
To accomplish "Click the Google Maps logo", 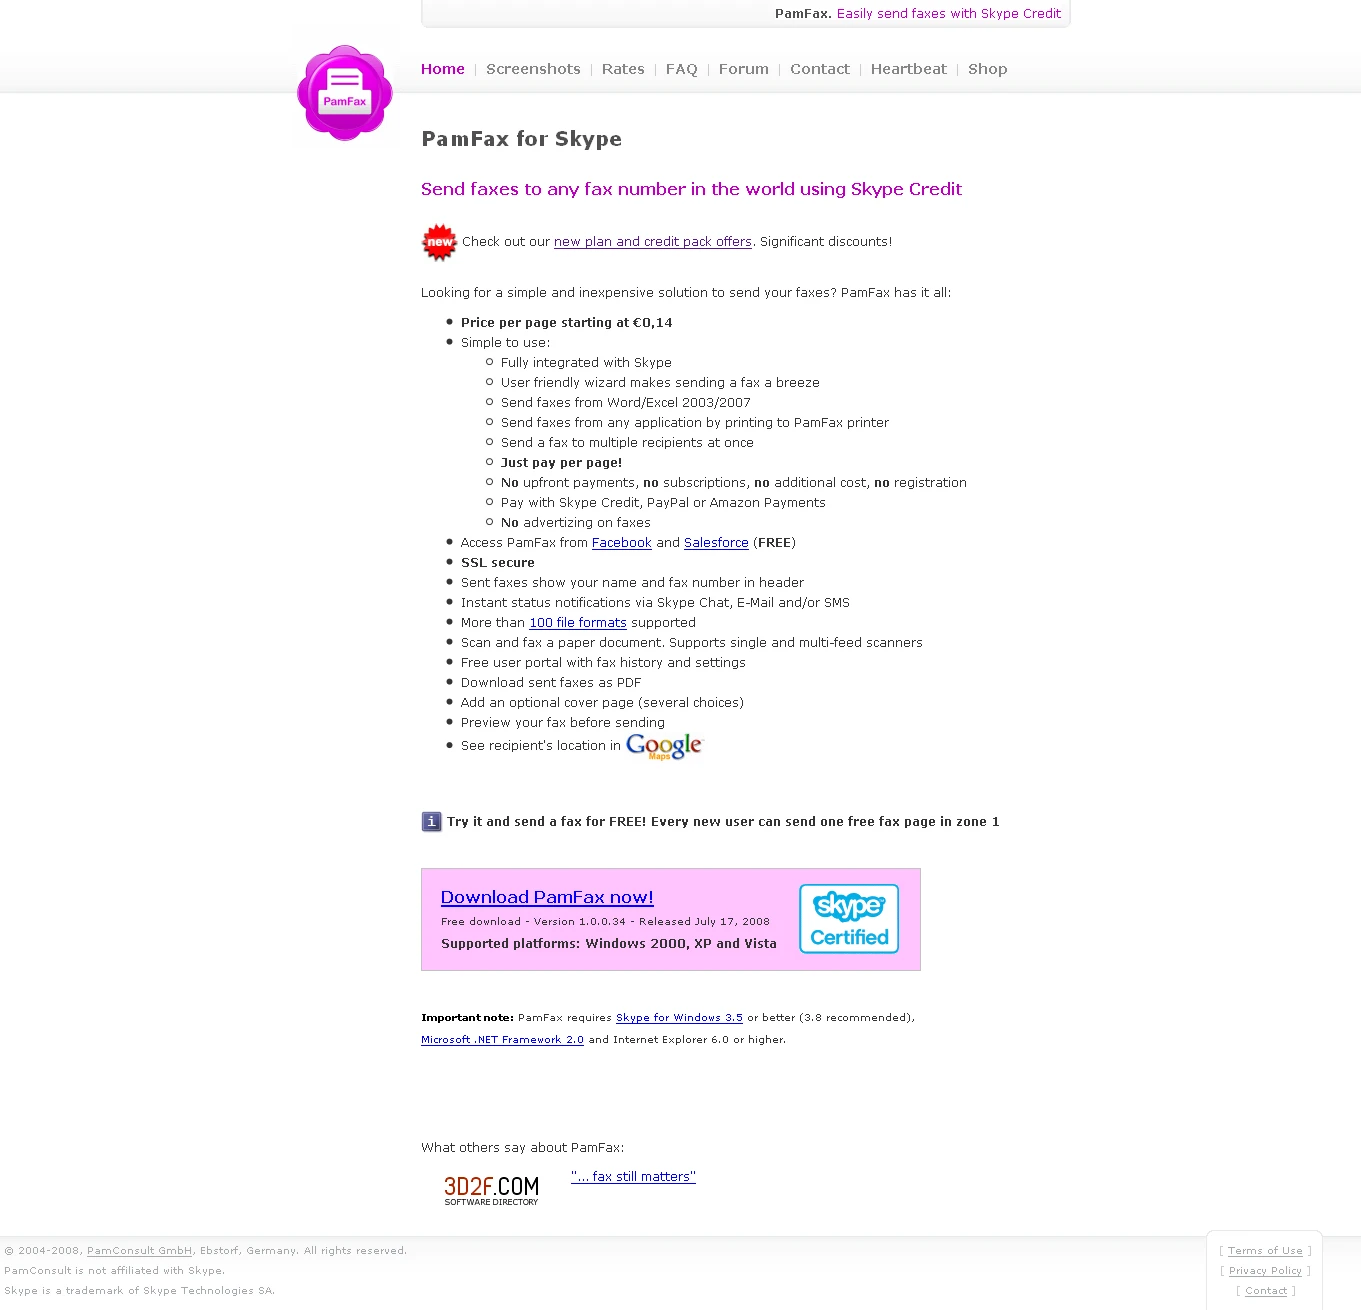I will [665, 746].
